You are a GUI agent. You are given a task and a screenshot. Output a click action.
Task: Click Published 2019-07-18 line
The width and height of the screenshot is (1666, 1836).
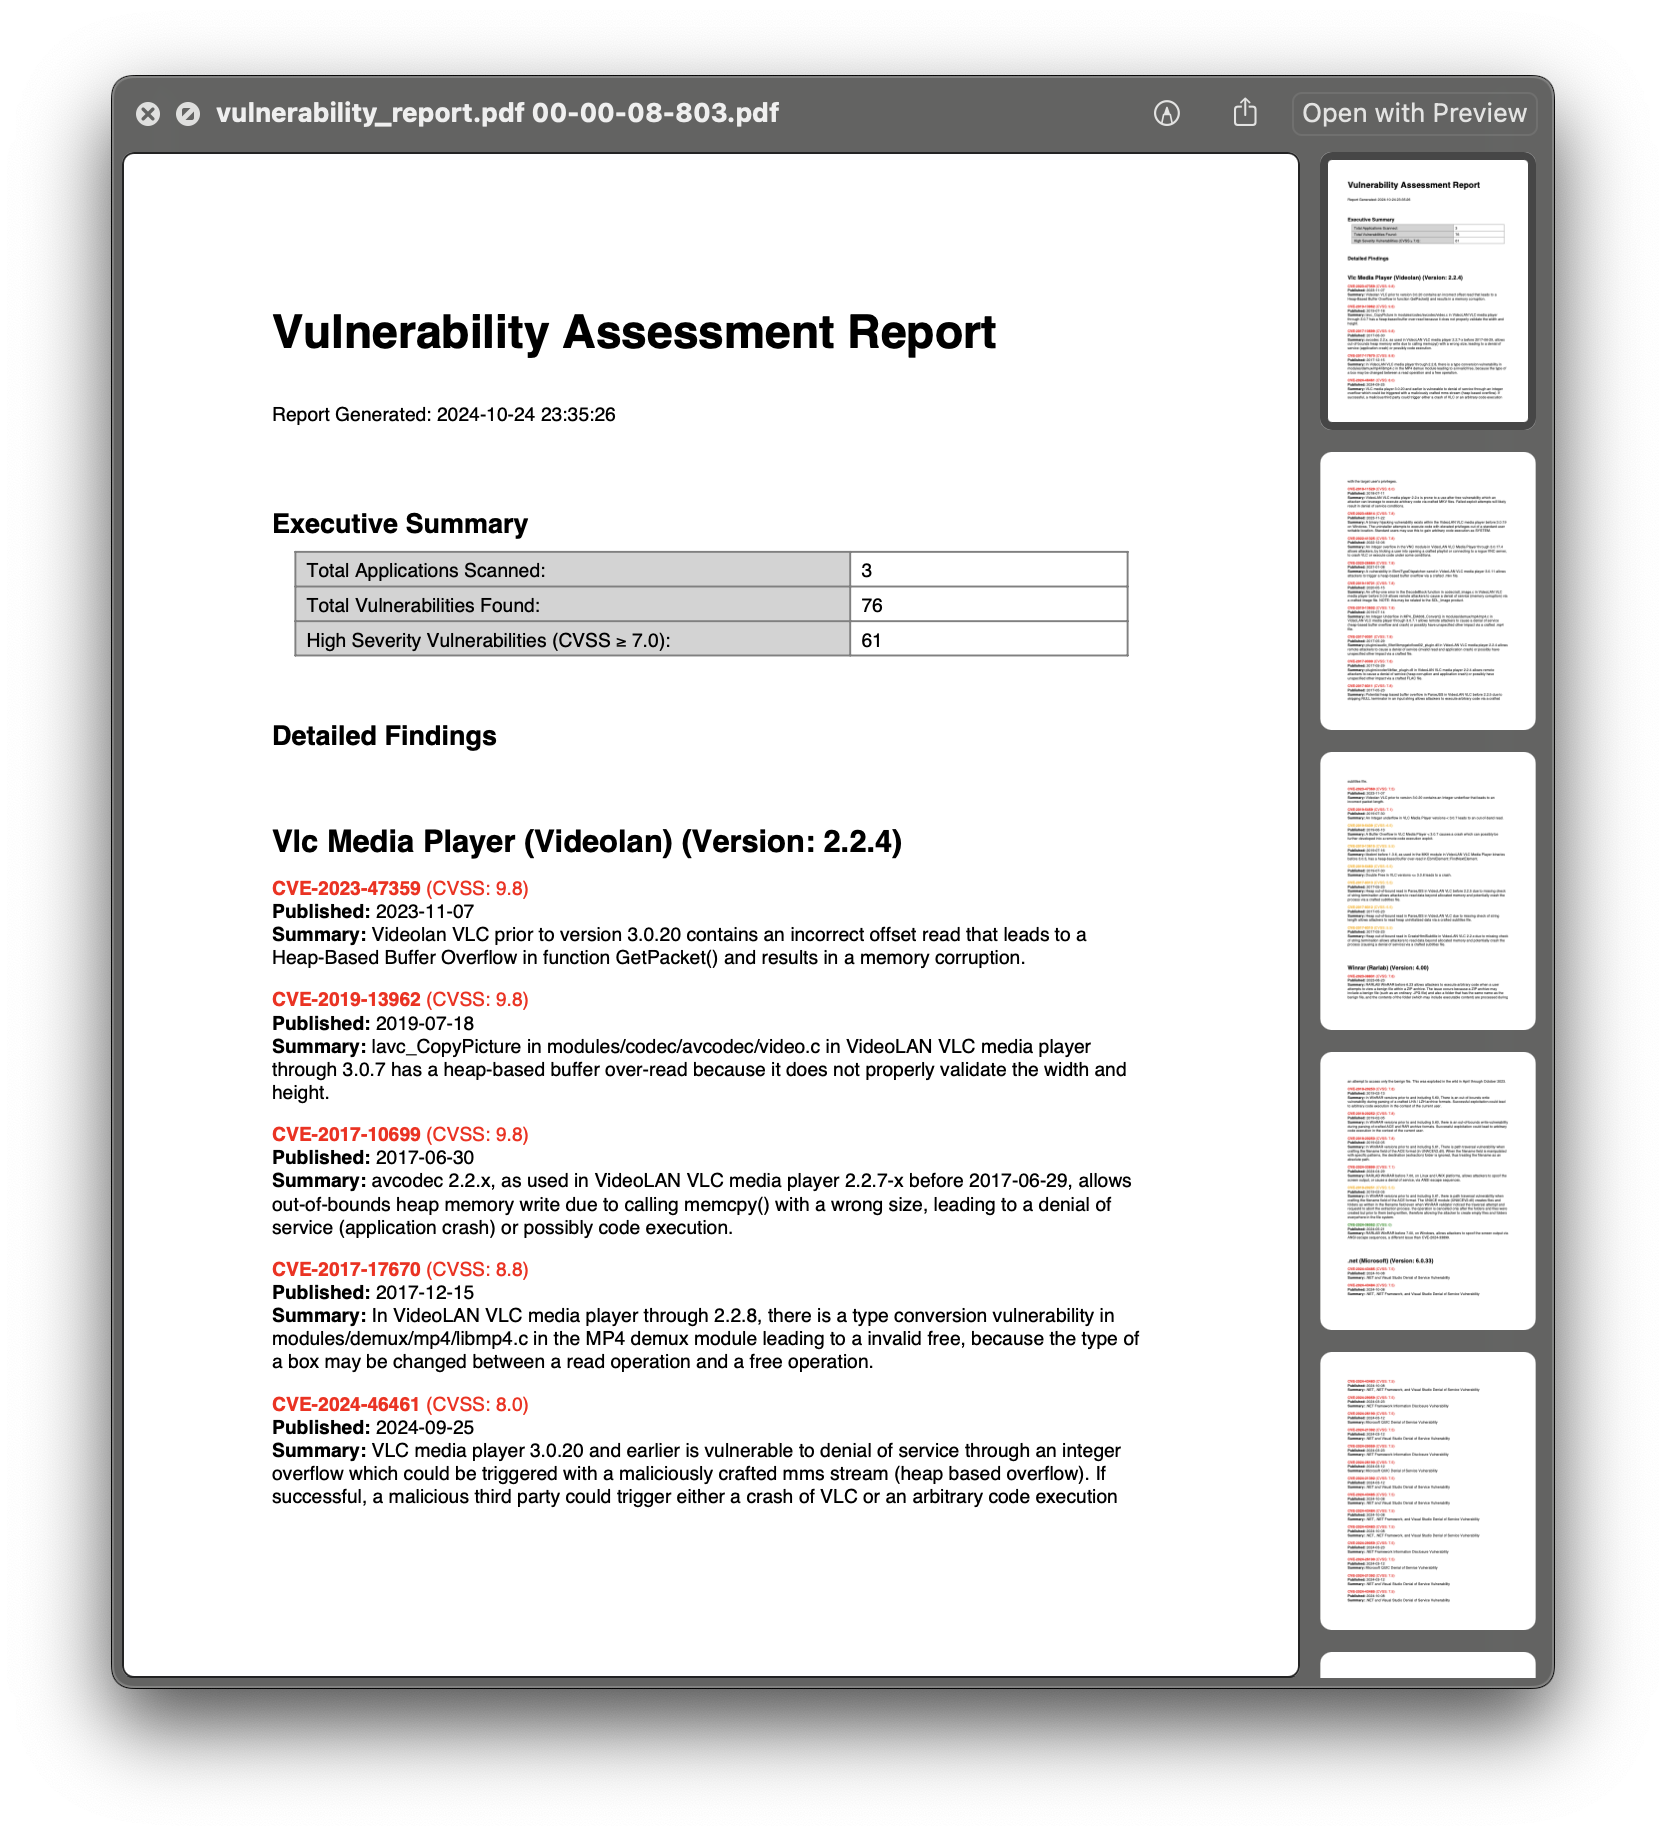(373, 1024)
